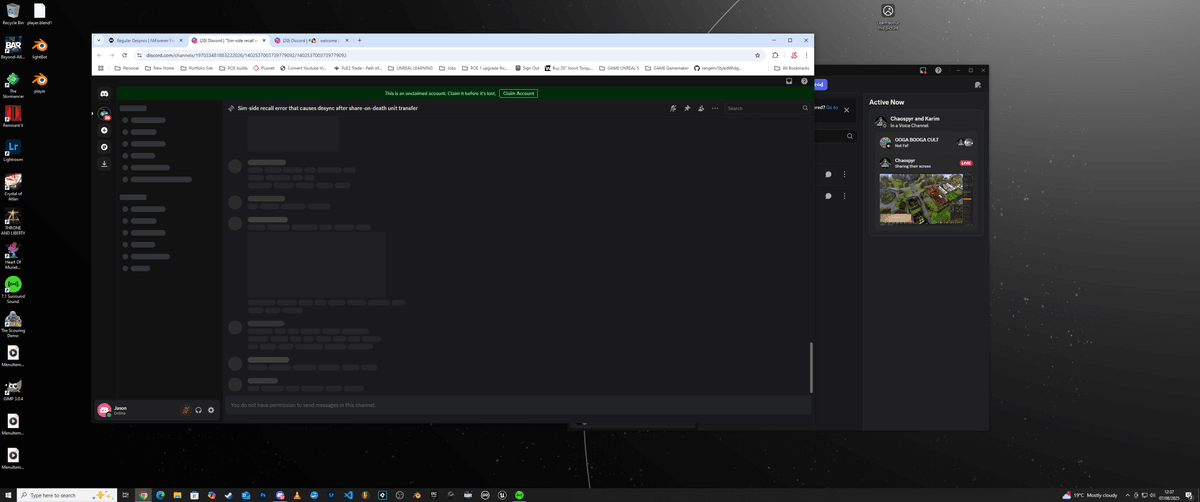Click the browser back arrow
Screen dimensions: 1200x502
99,55
